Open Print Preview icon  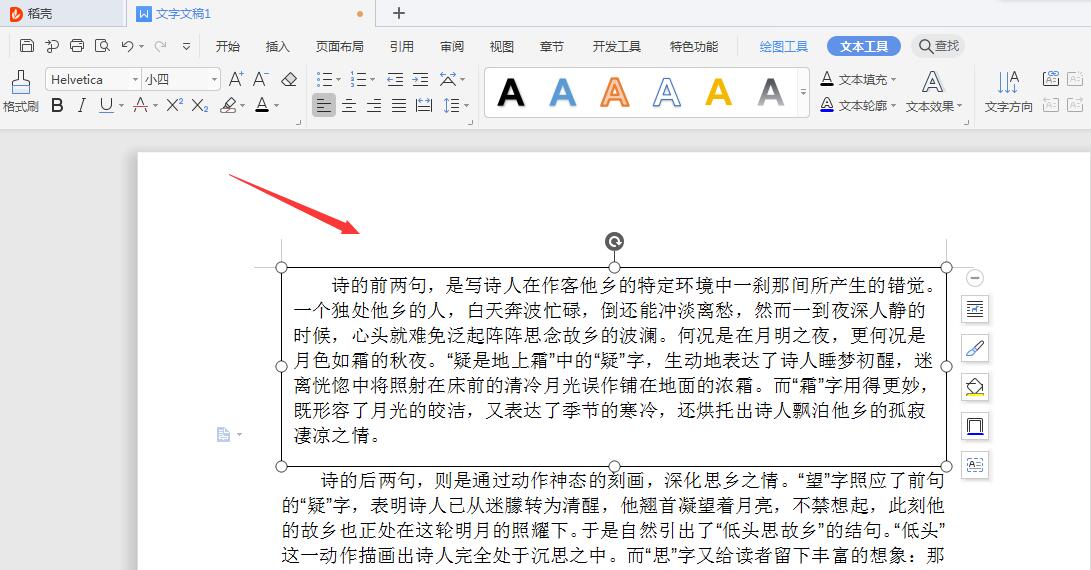click(x=102, y=46)
